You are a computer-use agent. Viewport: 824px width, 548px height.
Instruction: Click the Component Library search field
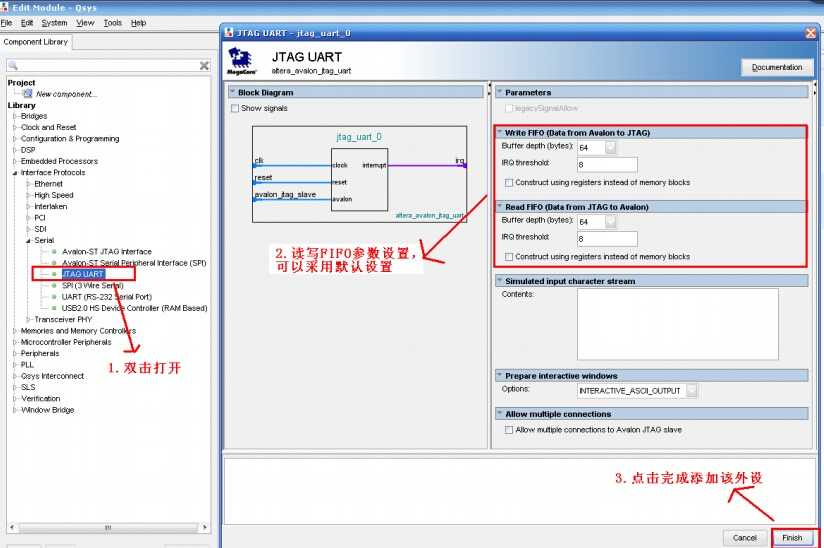(109, 66)
